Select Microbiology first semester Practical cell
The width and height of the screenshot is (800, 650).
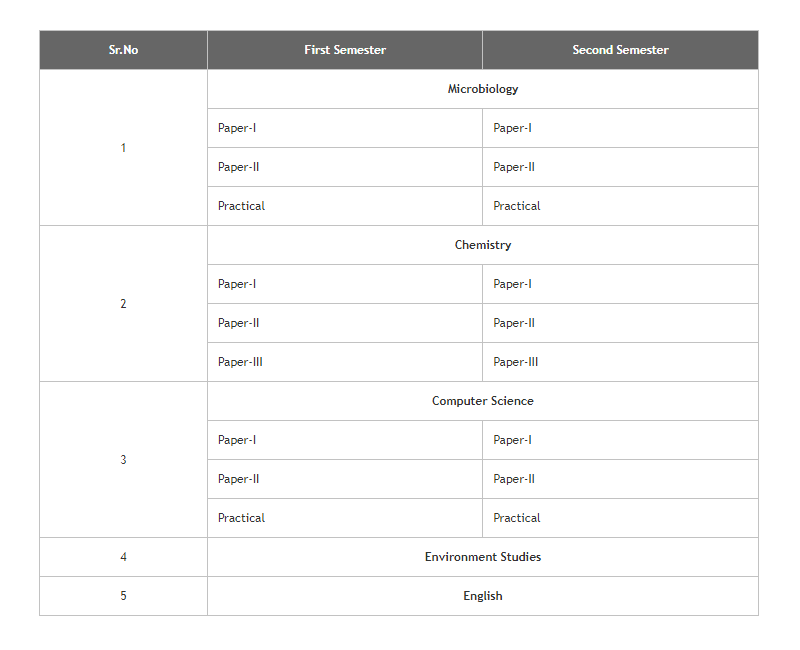pos(241,206)
